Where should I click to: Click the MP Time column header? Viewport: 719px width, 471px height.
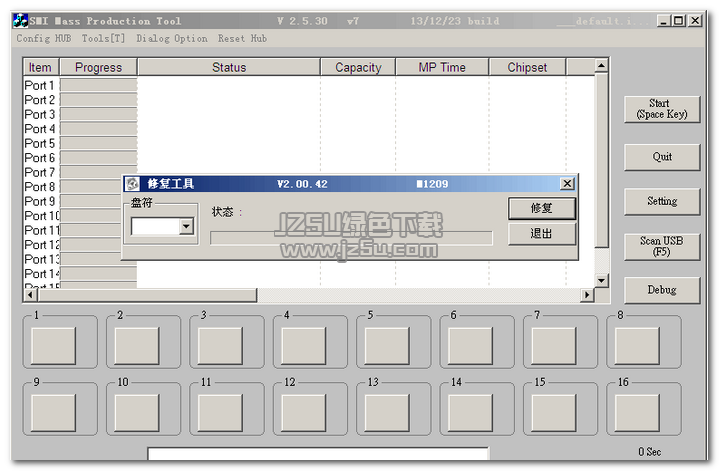click(442, 67)
